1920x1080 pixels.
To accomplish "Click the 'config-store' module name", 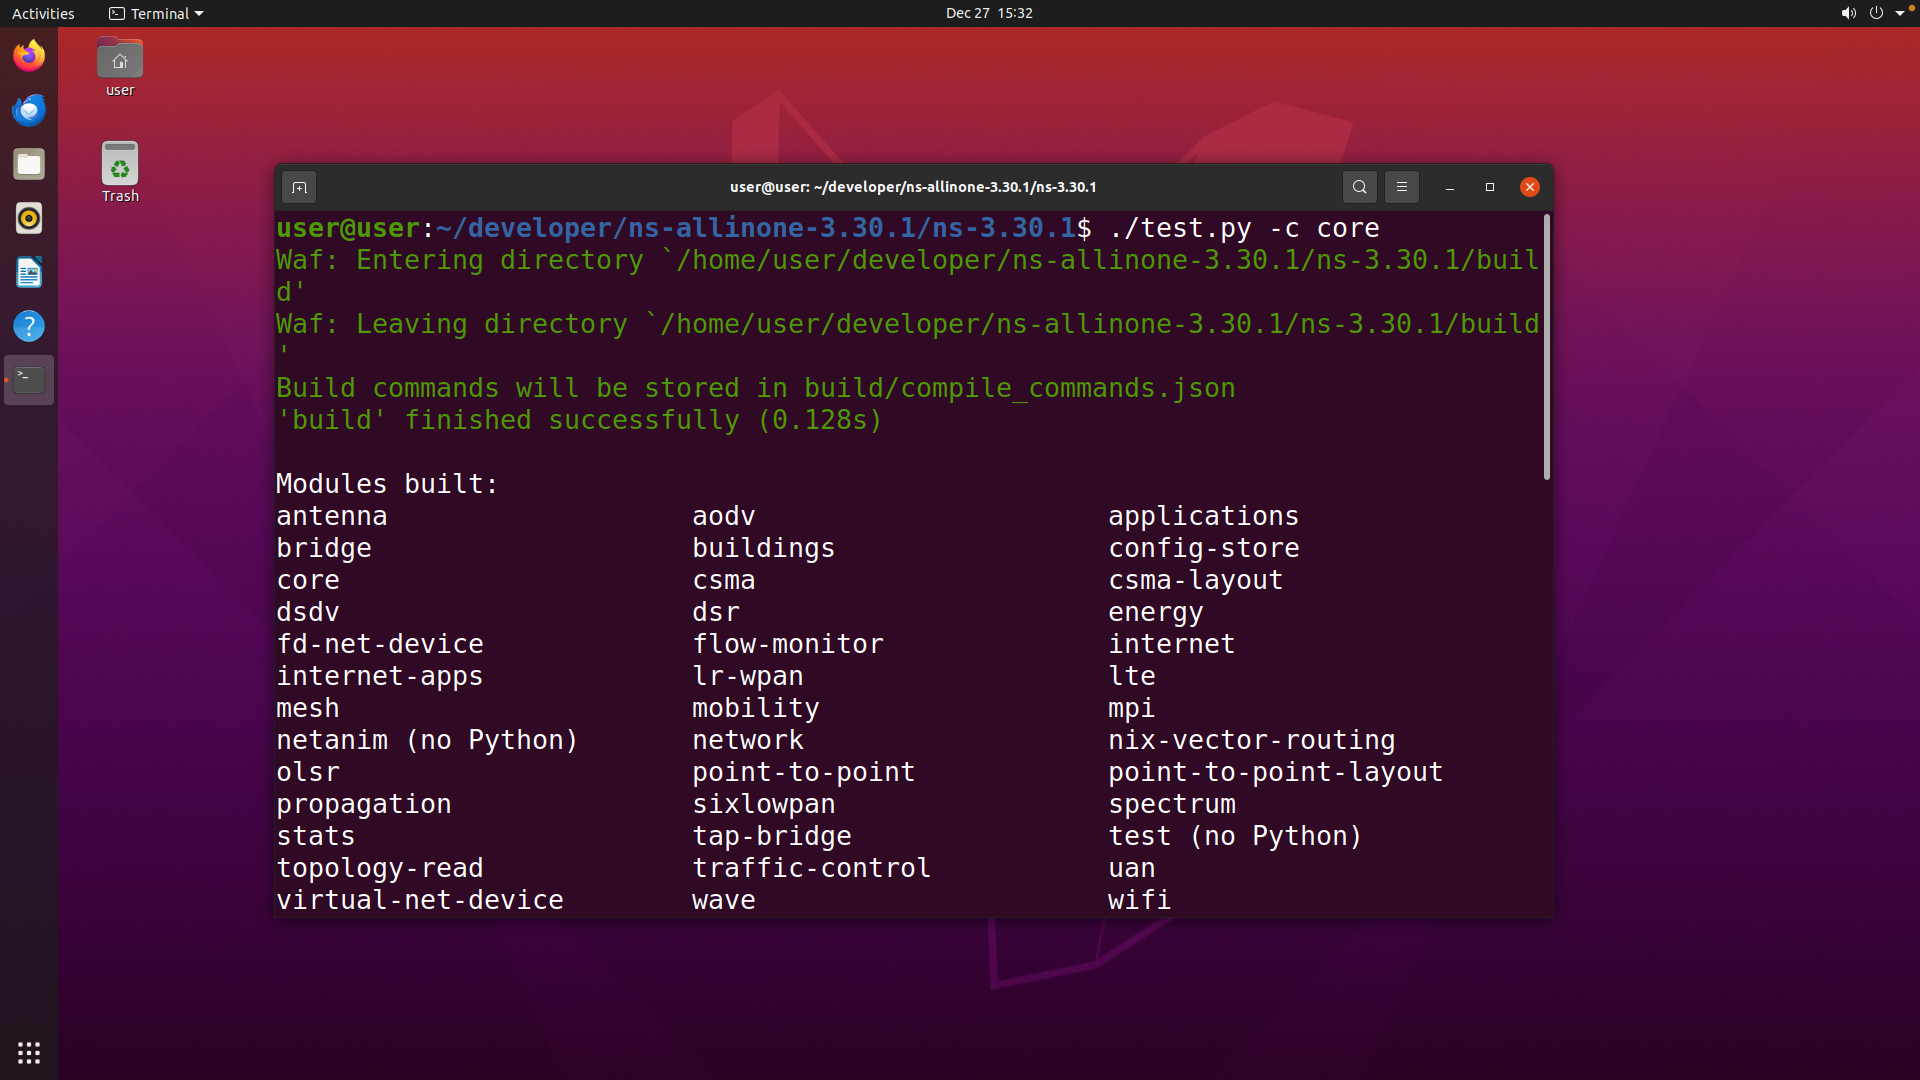I will (x=1203, y=548).
